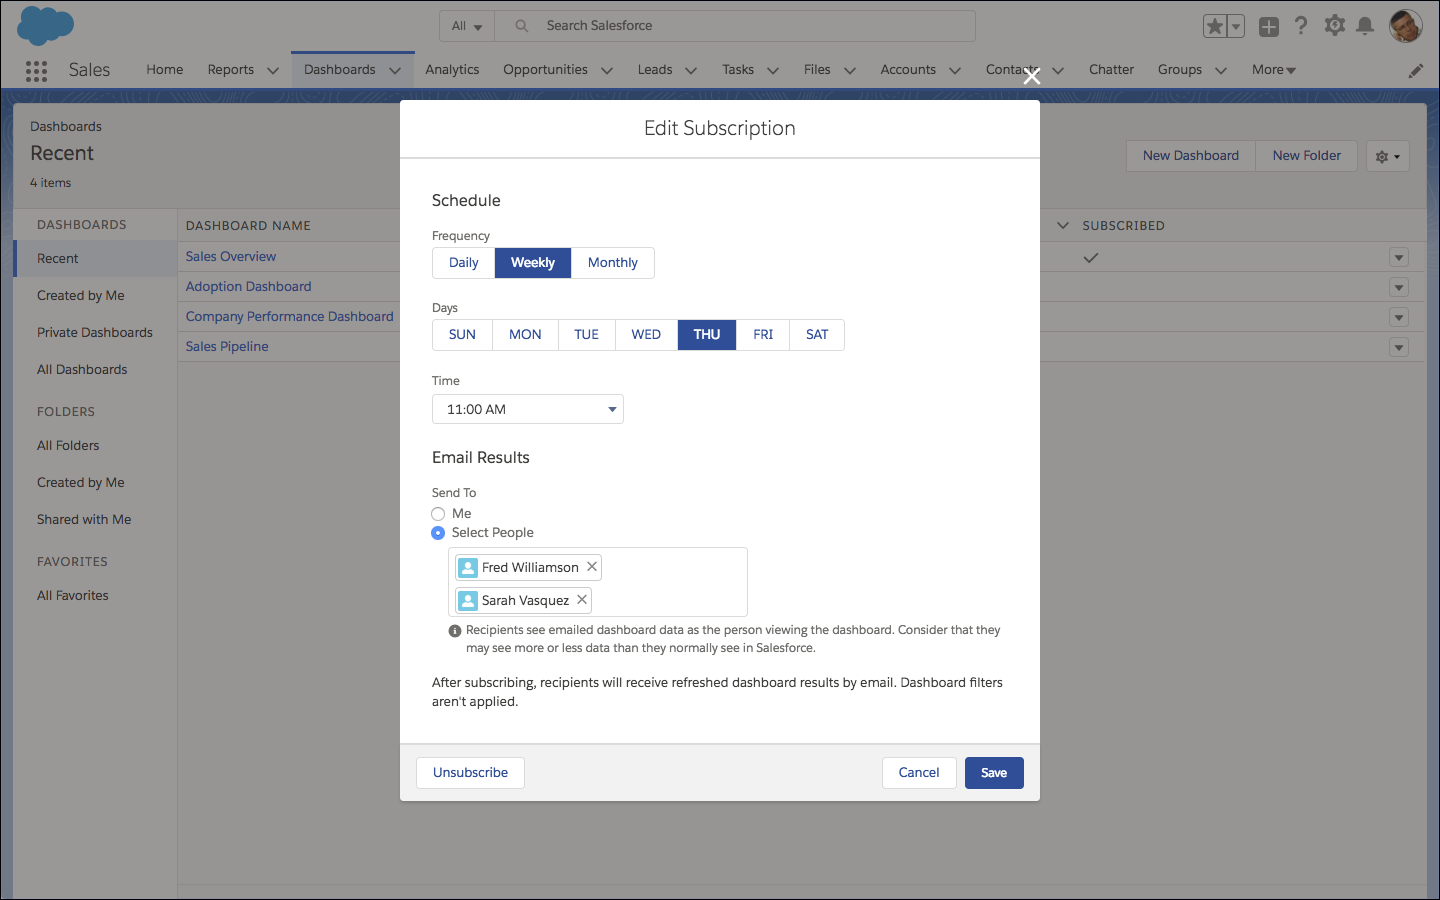1440x900 pixels.
Task: Expand the search scope All dropdown
Action: pyautogui.click(x=466, y=25)
